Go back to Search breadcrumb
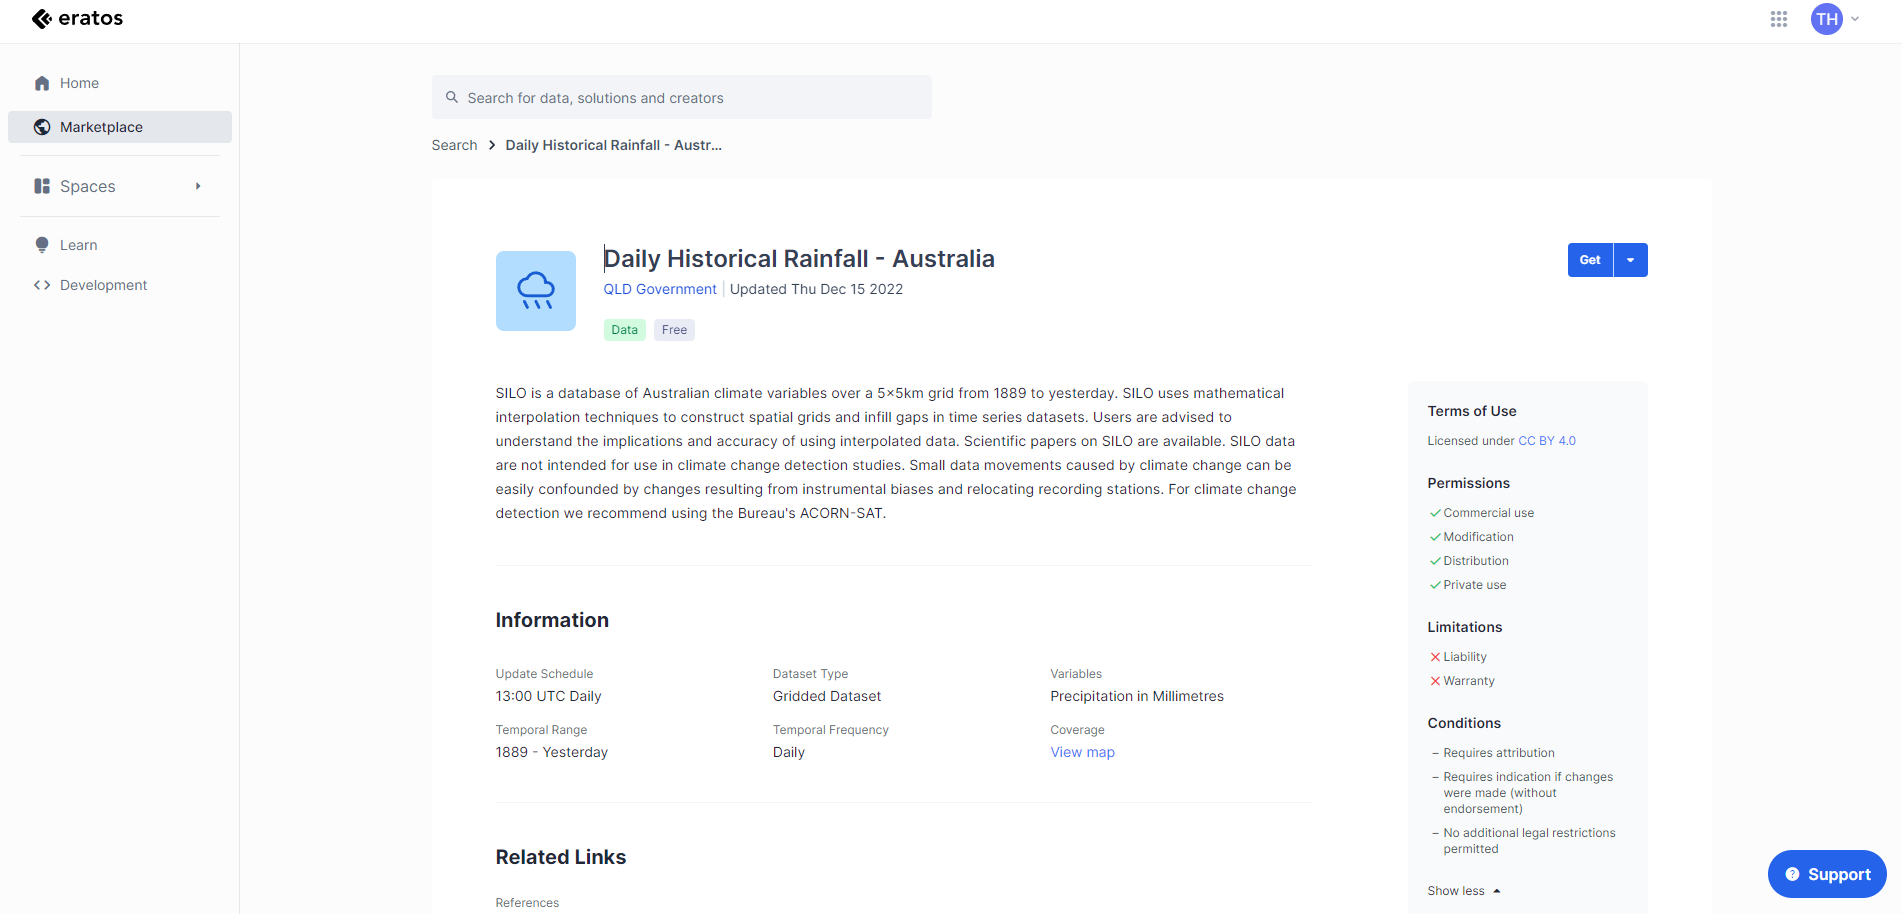1902x914 pixels. (x=454, y=145)
